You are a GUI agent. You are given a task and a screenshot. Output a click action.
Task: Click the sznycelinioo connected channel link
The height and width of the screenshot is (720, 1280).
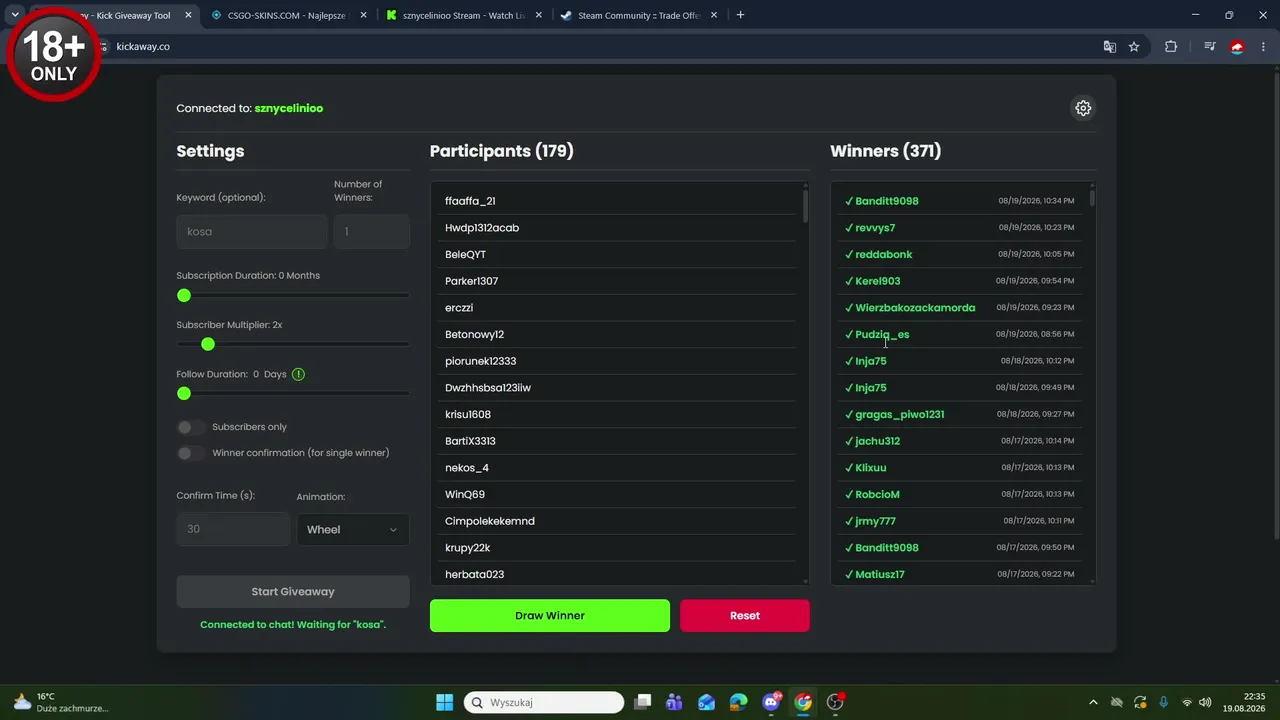(x=289, y=108)
